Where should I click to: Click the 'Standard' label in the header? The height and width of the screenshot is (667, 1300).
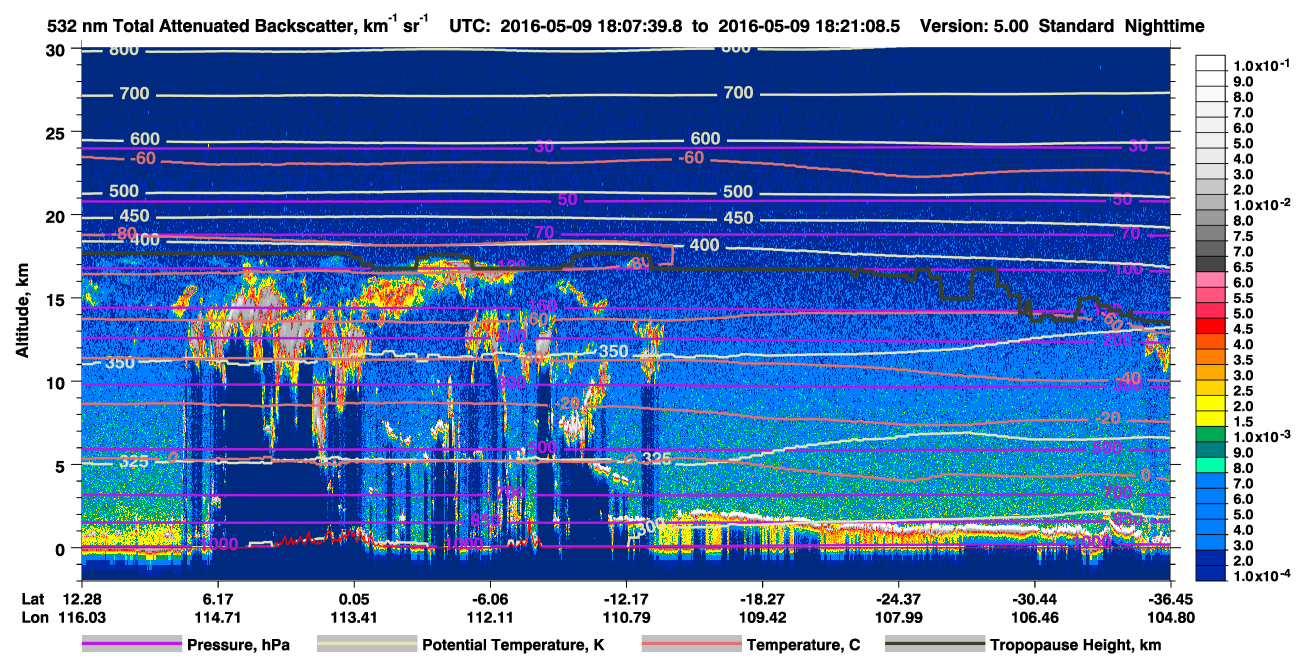[x=1077, y=26]
